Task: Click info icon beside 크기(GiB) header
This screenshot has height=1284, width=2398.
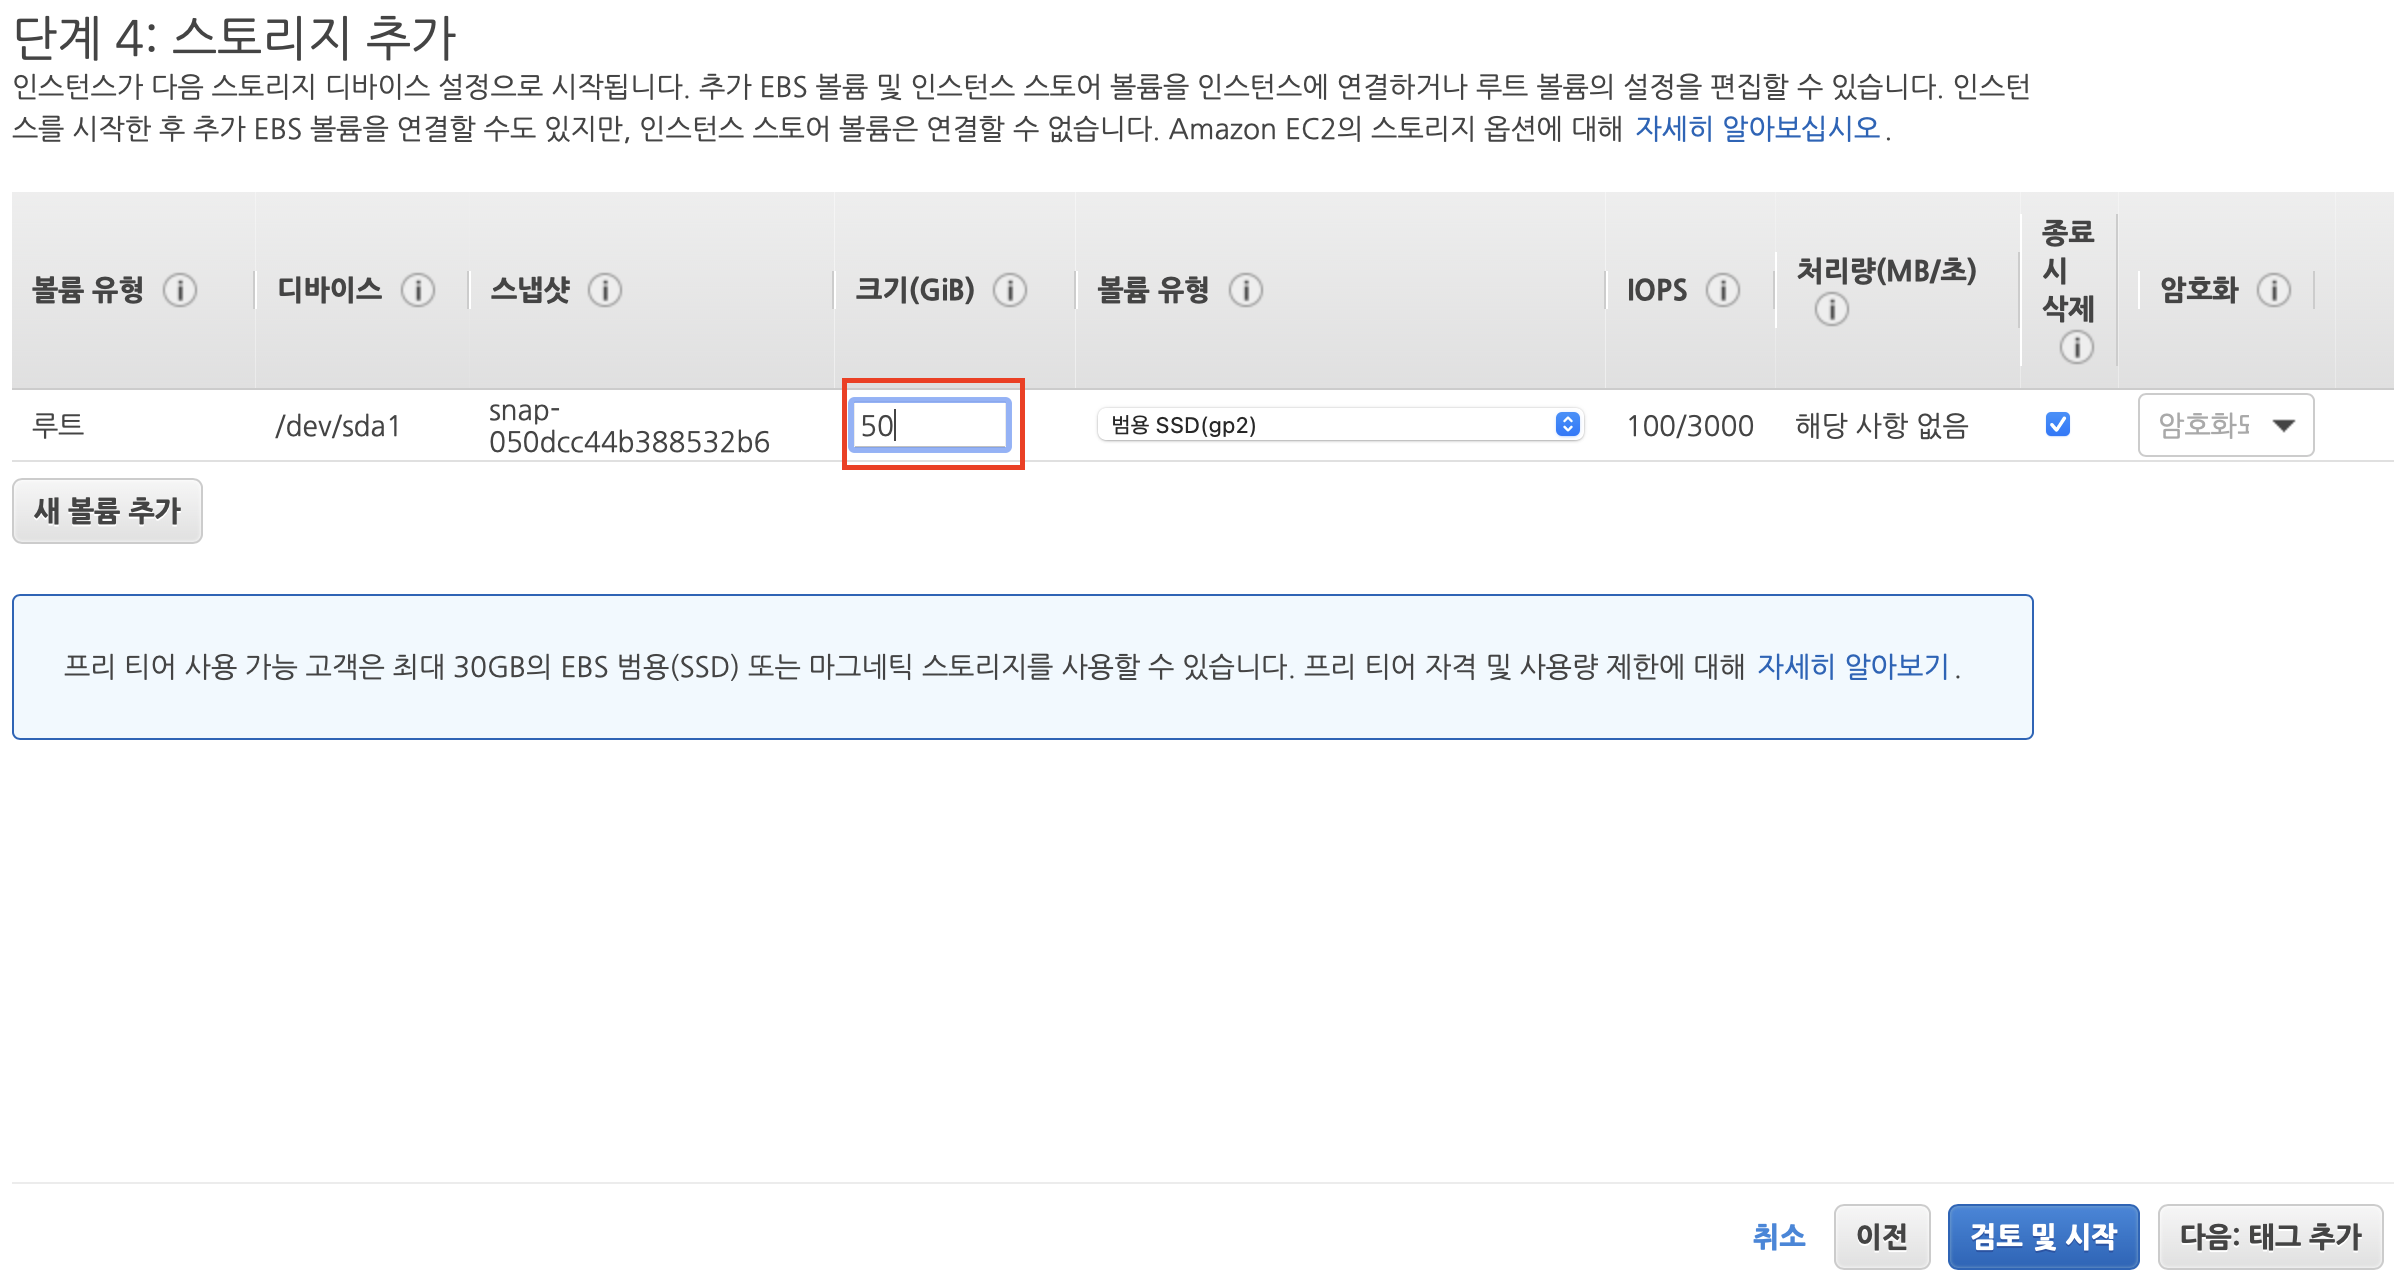Action: 1010,290
